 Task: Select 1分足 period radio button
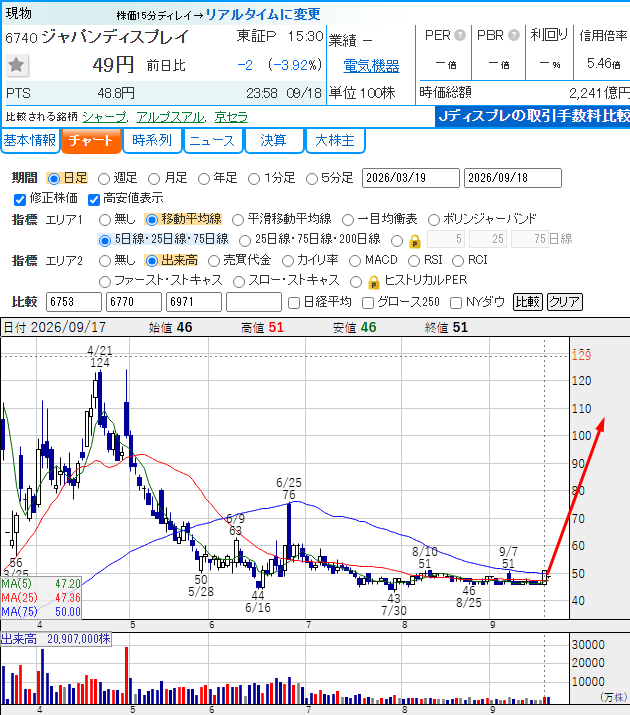click(254, 178)
